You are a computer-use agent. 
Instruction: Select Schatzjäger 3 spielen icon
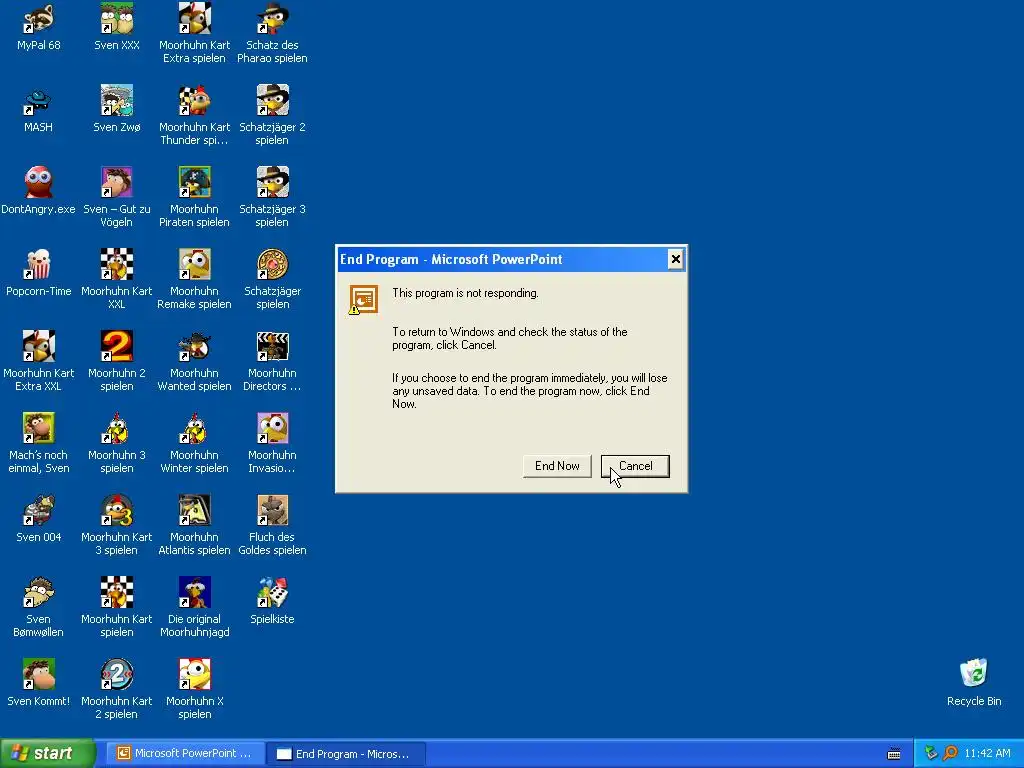(272, 182)
